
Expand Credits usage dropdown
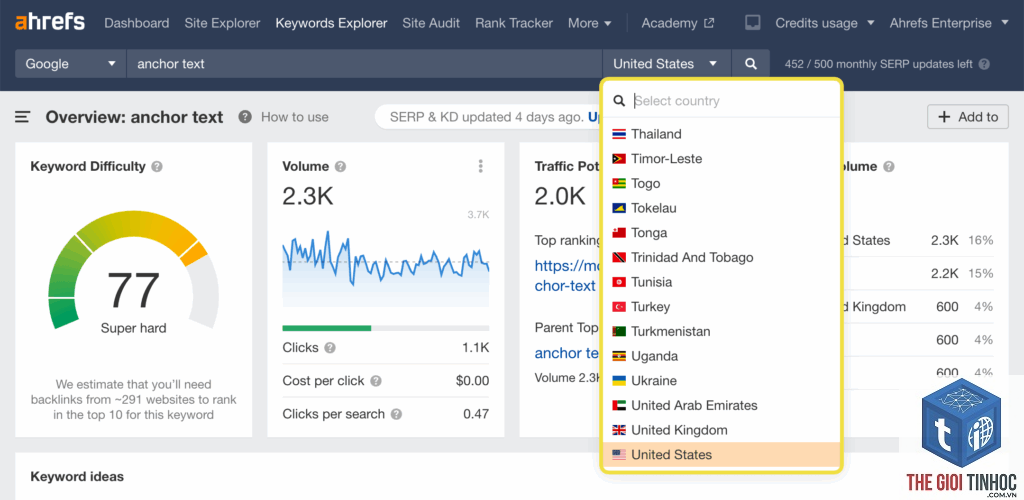point(825,23)
